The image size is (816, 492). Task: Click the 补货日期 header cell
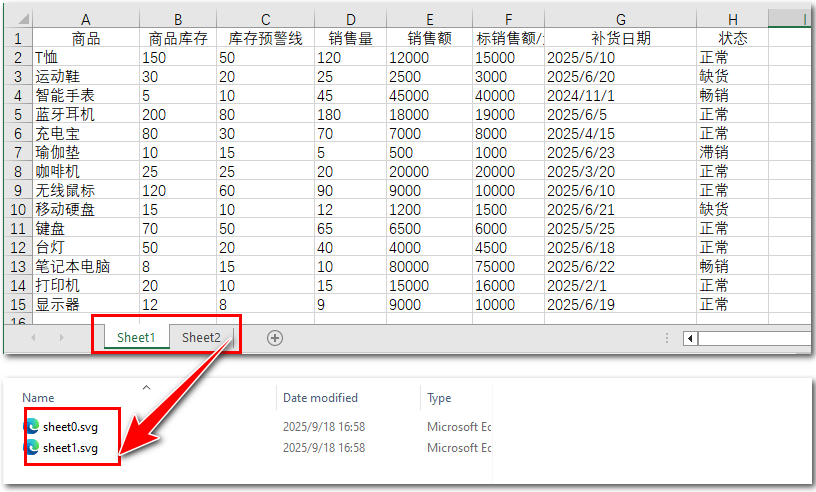coord(620,38)
